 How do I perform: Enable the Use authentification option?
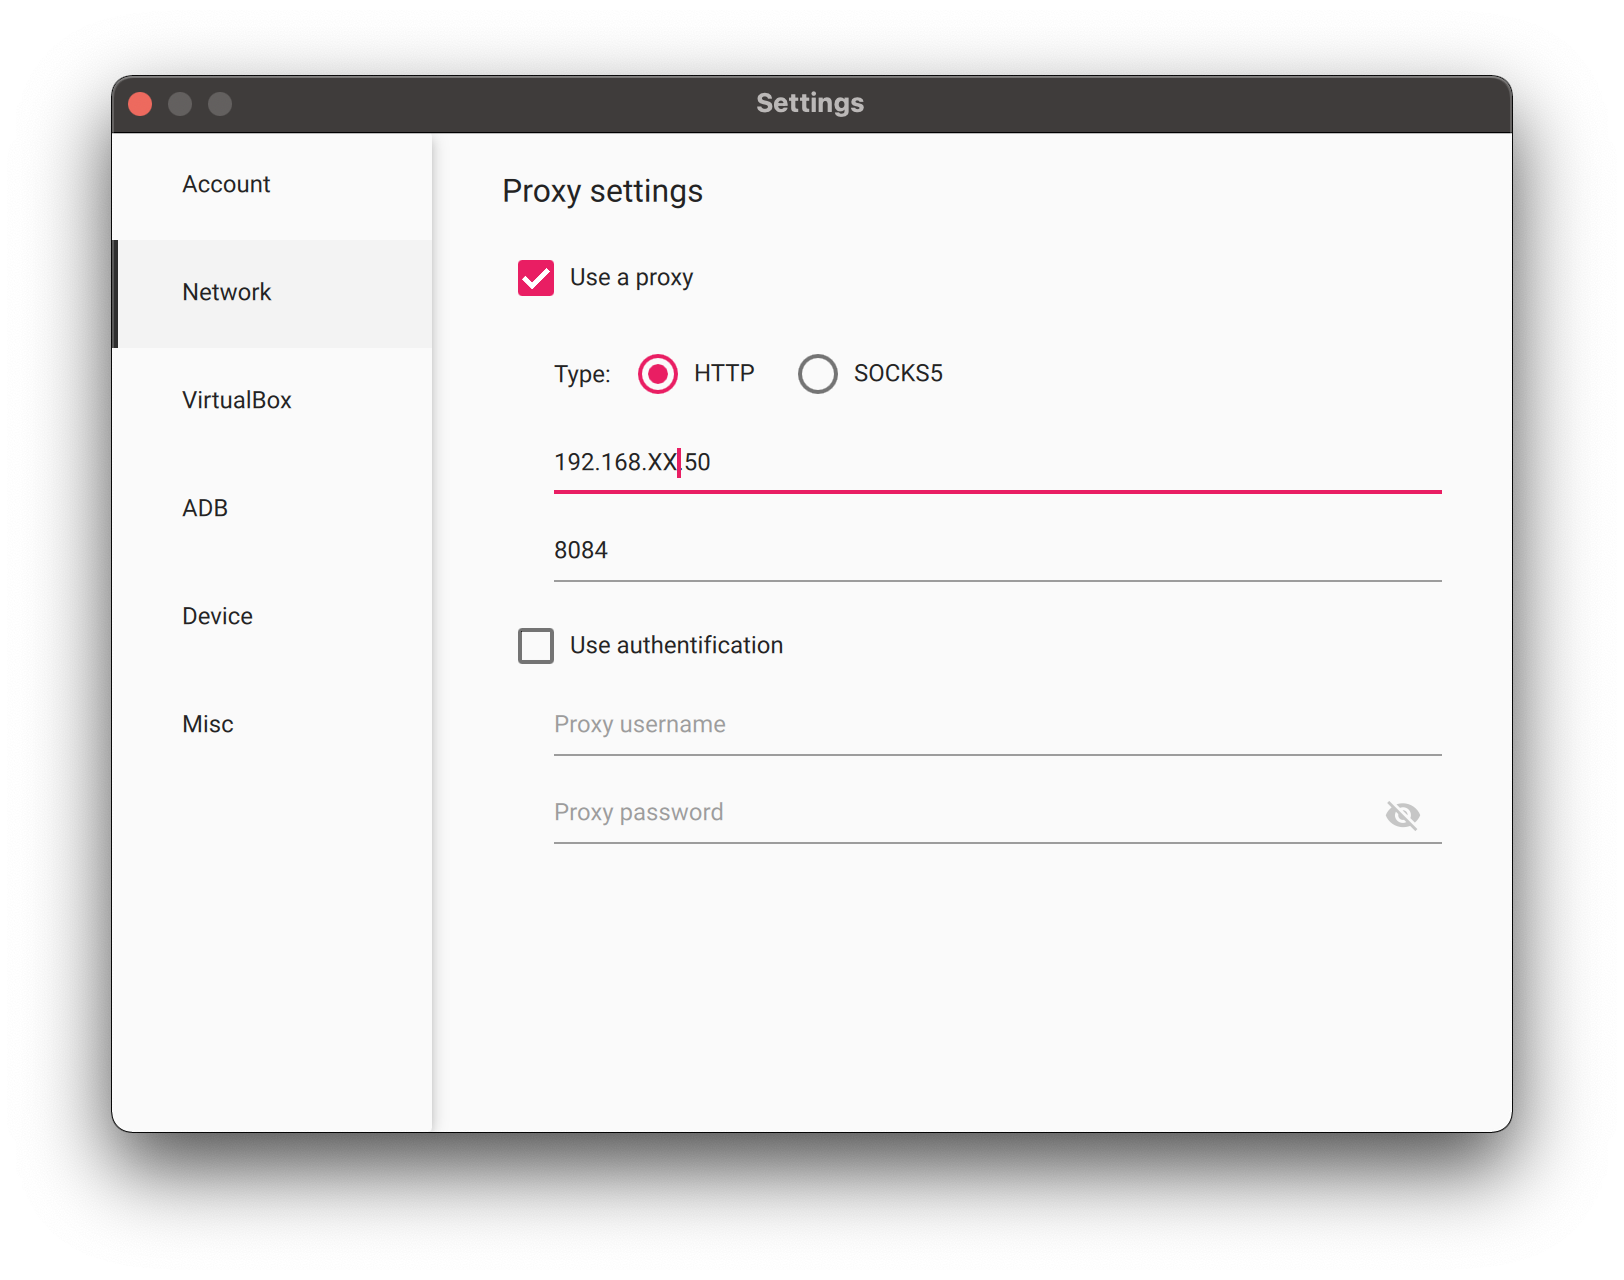tap(536, 646)
